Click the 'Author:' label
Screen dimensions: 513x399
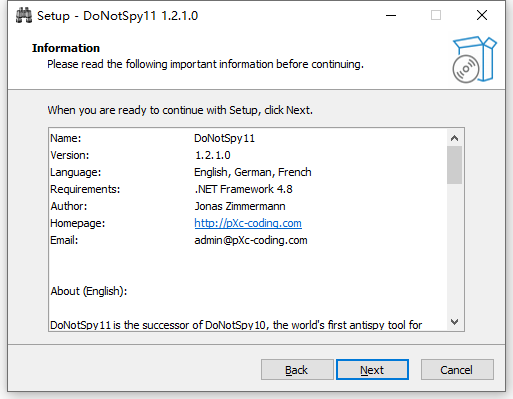point(69,206)
